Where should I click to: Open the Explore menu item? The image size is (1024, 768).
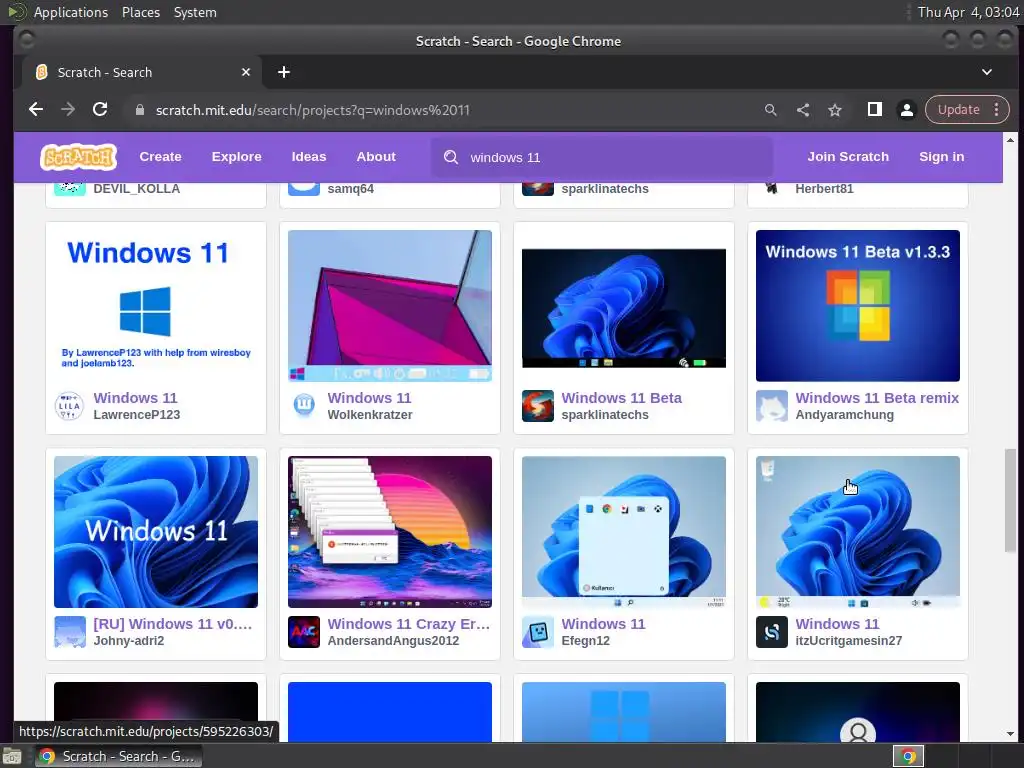point(236,157)
